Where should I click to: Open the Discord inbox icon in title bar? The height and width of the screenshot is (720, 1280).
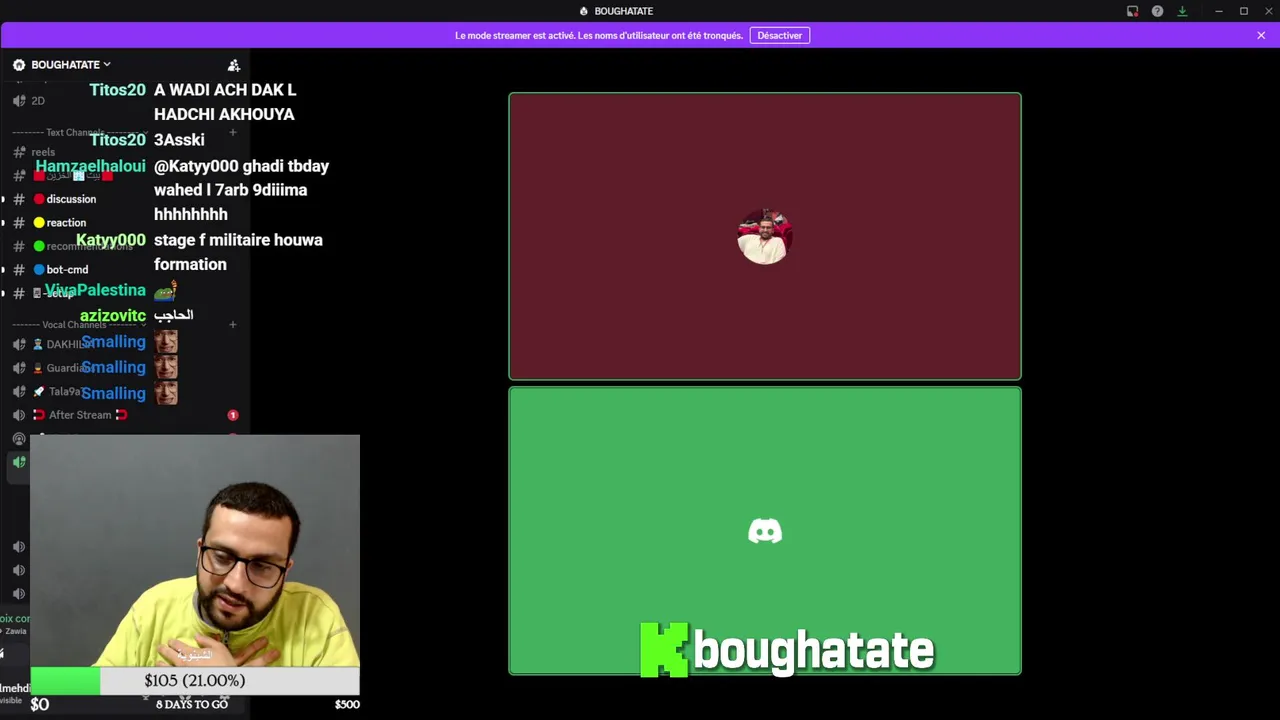pyautogui.click(x=1132, y=11)
